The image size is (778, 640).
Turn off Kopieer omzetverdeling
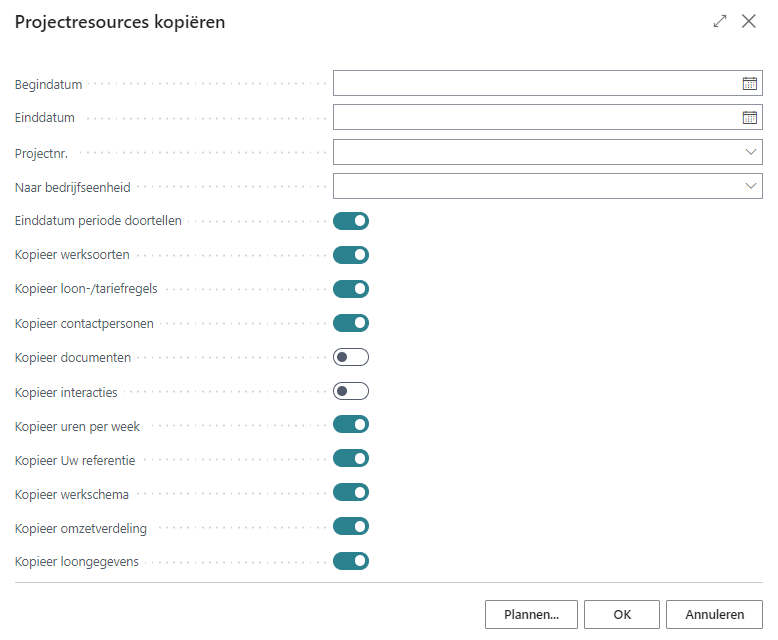coord(351,527)
